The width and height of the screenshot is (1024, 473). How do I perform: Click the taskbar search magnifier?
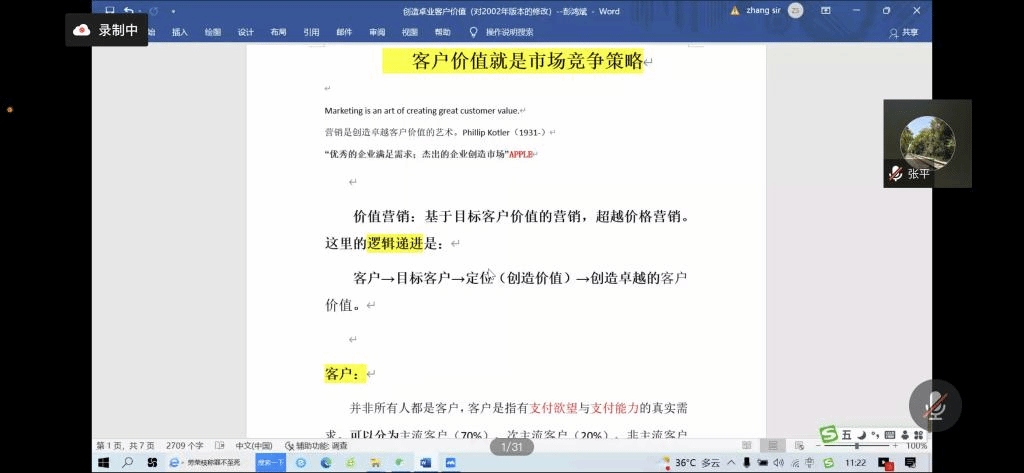(127, 463)
